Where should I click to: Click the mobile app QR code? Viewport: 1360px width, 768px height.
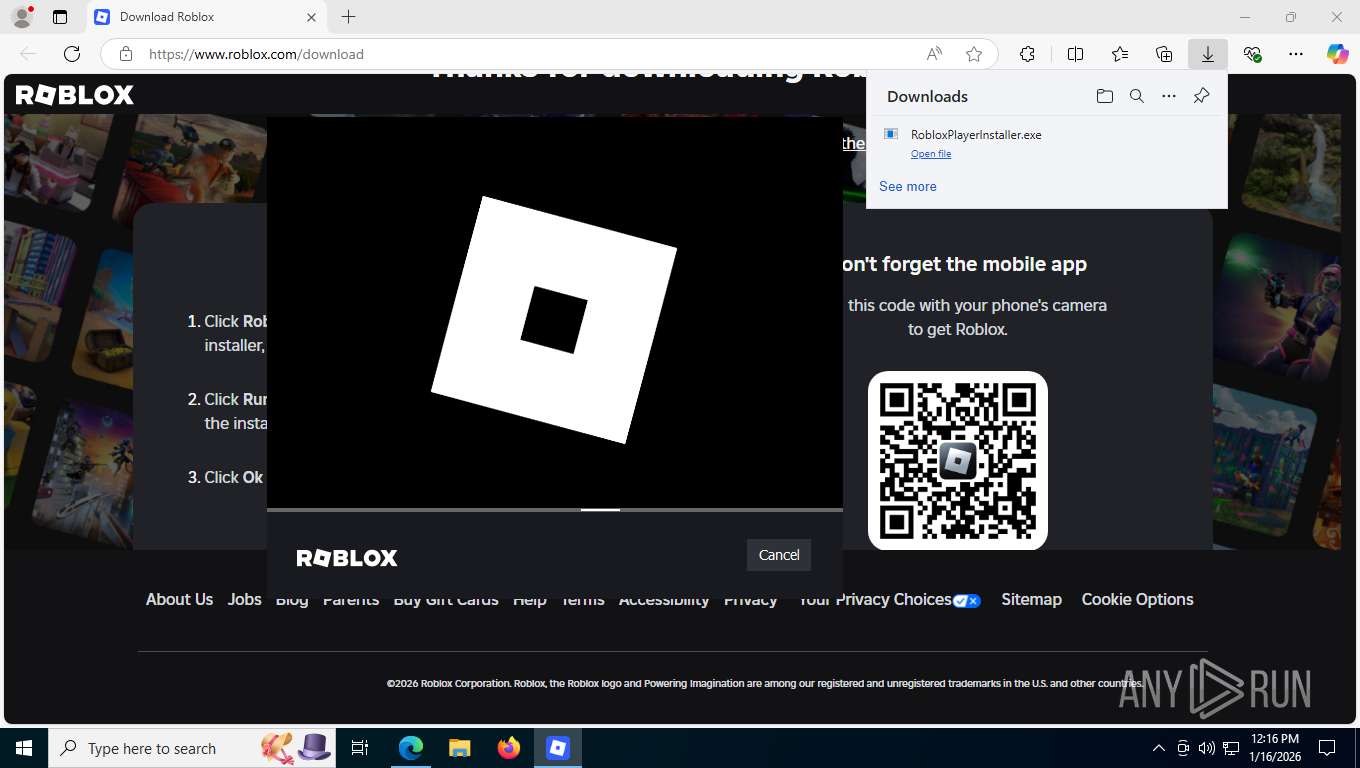pyautogui.click(x=958, y=460)
